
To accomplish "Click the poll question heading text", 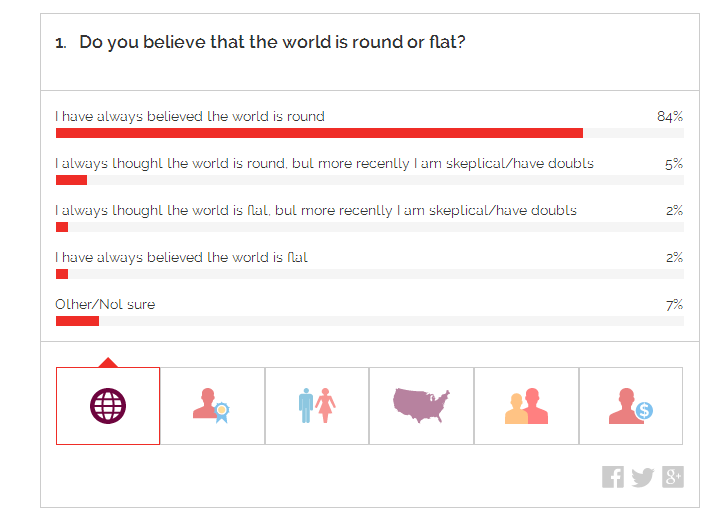I will (x=272, y=42).
